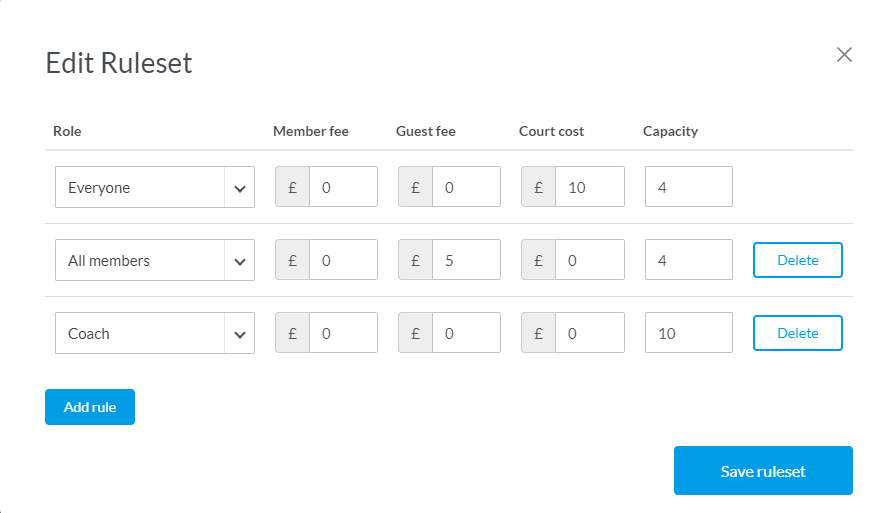This screenshot has width=894, height=513.
Task: Close the Edit Ruleset dialog
Action: click(844, 55)
